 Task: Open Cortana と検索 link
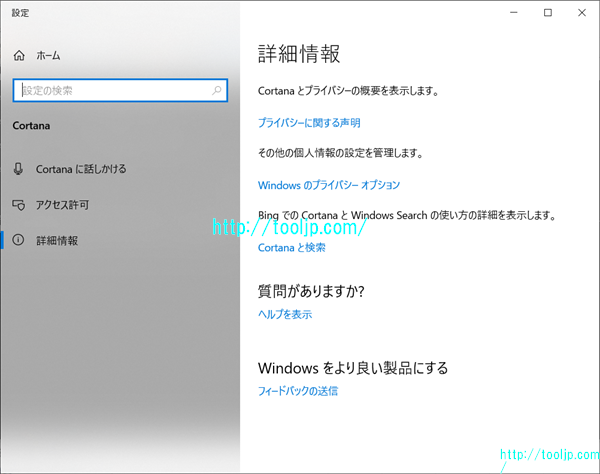[x=292, y=248]
